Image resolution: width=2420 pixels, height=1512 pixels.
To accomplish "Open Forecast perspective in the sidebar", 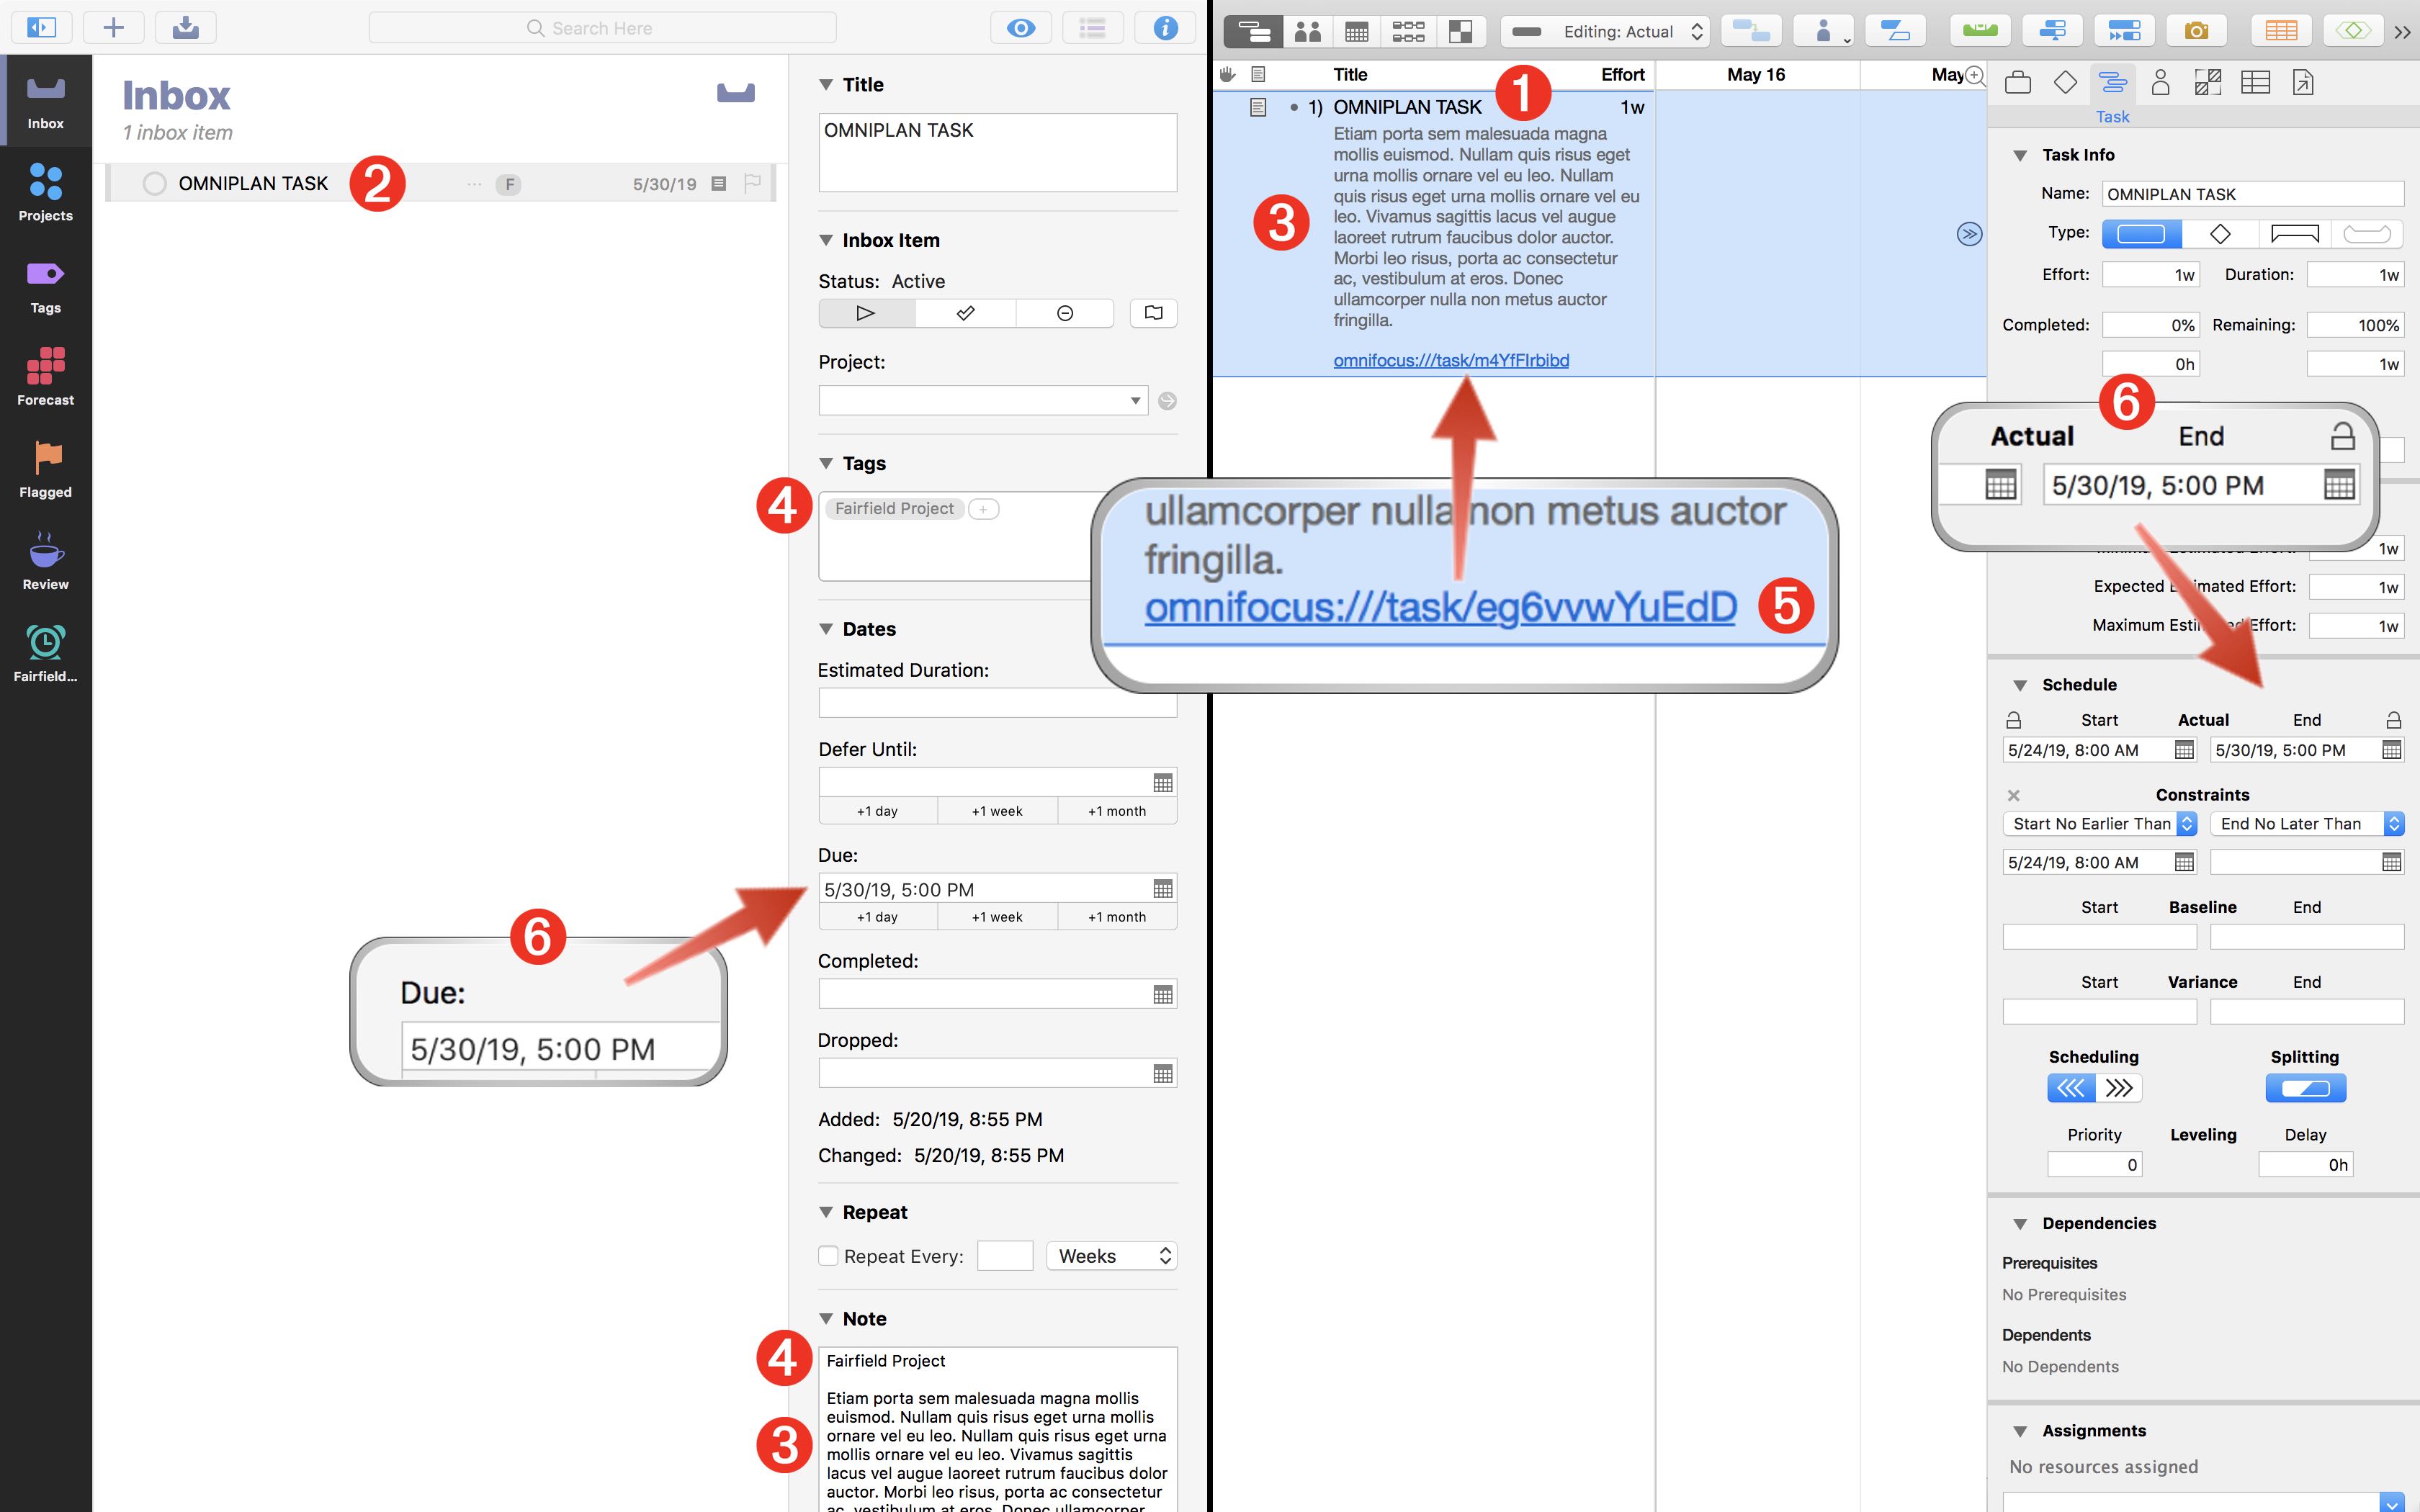I will click(x=46, y=378).
